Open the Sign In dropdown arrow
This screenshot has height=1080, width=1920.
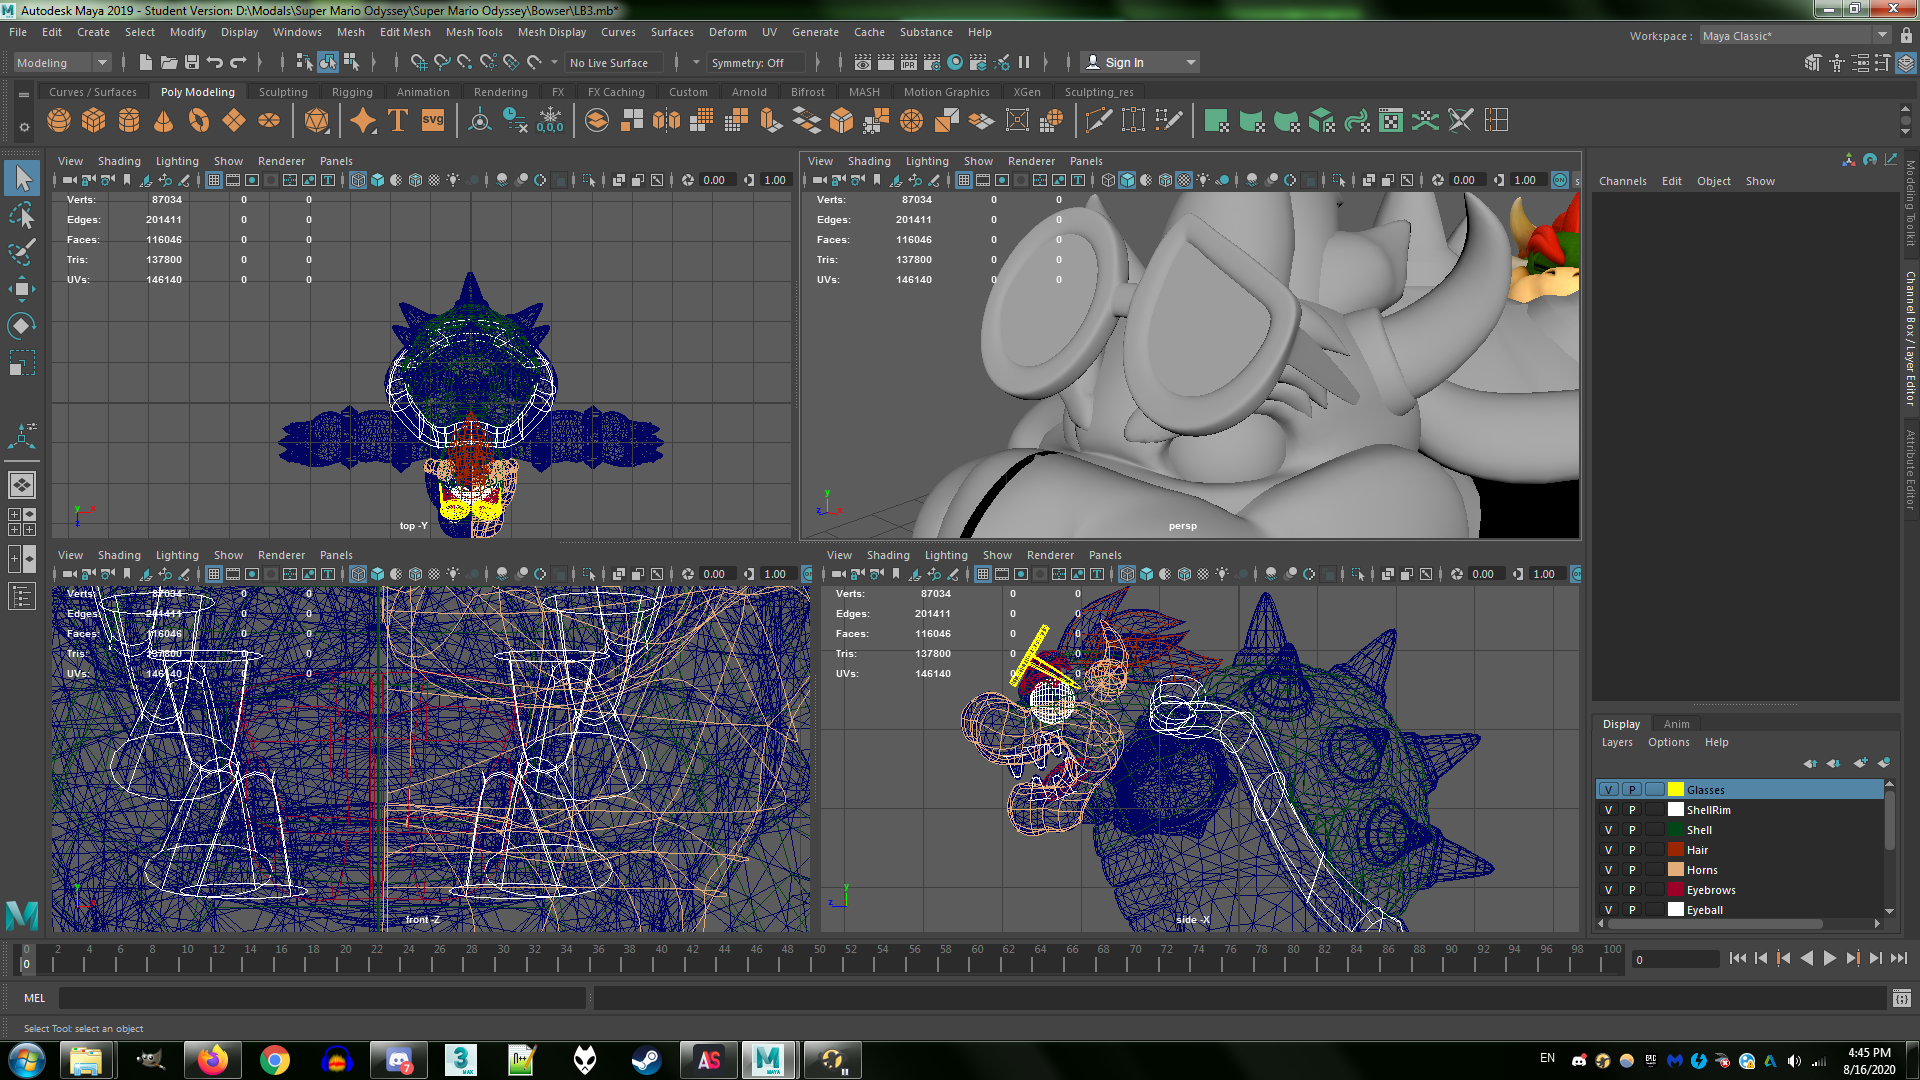[x=1190, y=63]
